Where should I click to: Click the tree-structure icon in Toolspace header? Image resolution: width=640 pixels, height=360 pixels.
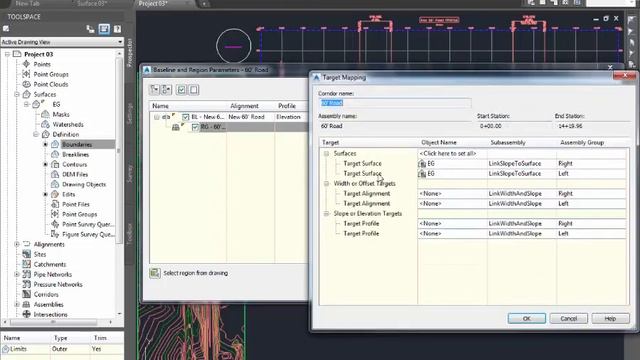point(90,29)
